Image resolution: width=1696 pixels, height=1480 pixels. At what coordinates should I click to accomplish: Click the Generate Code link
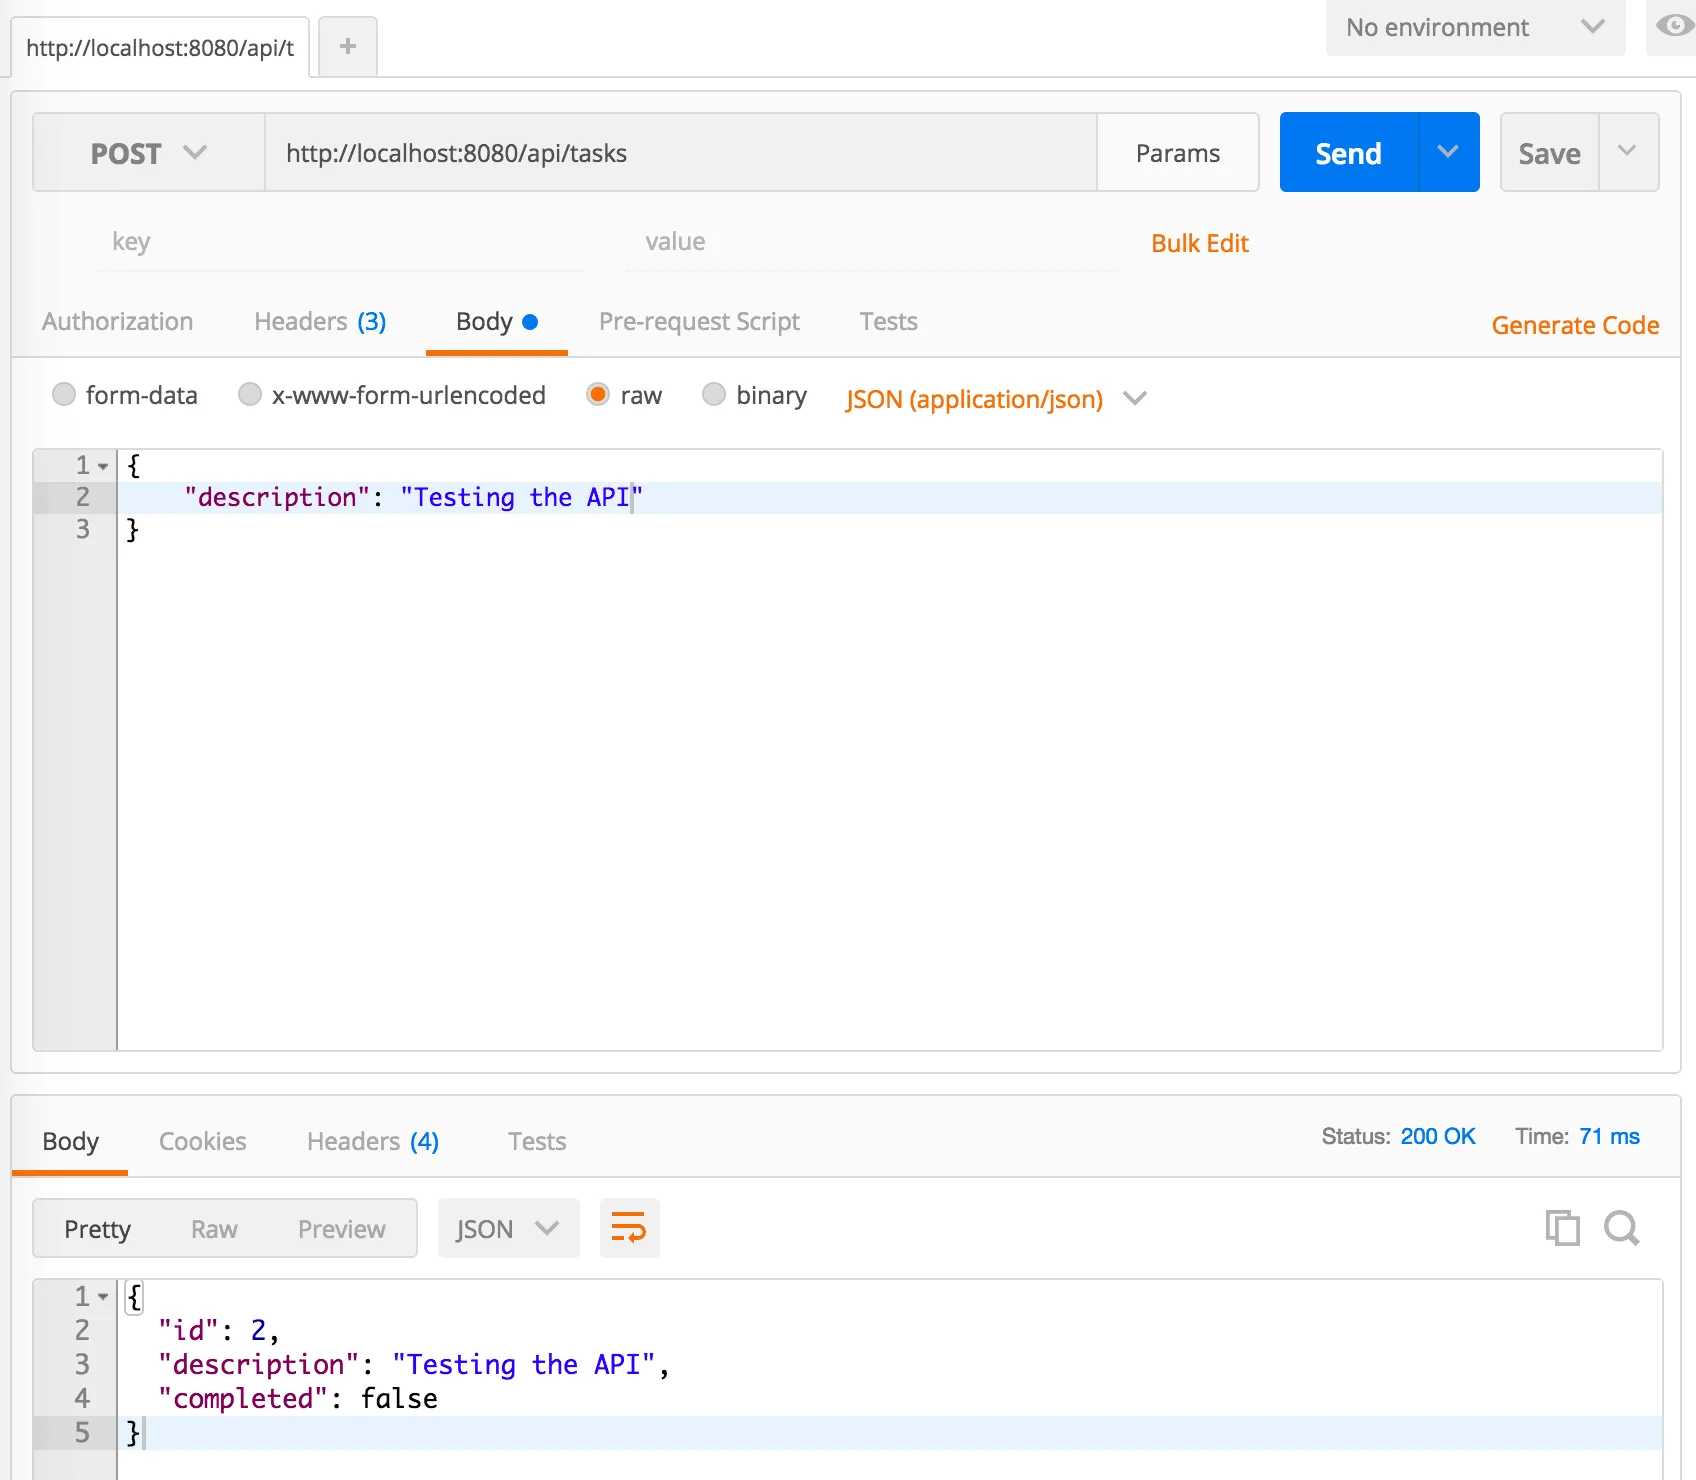[1574, 325]
